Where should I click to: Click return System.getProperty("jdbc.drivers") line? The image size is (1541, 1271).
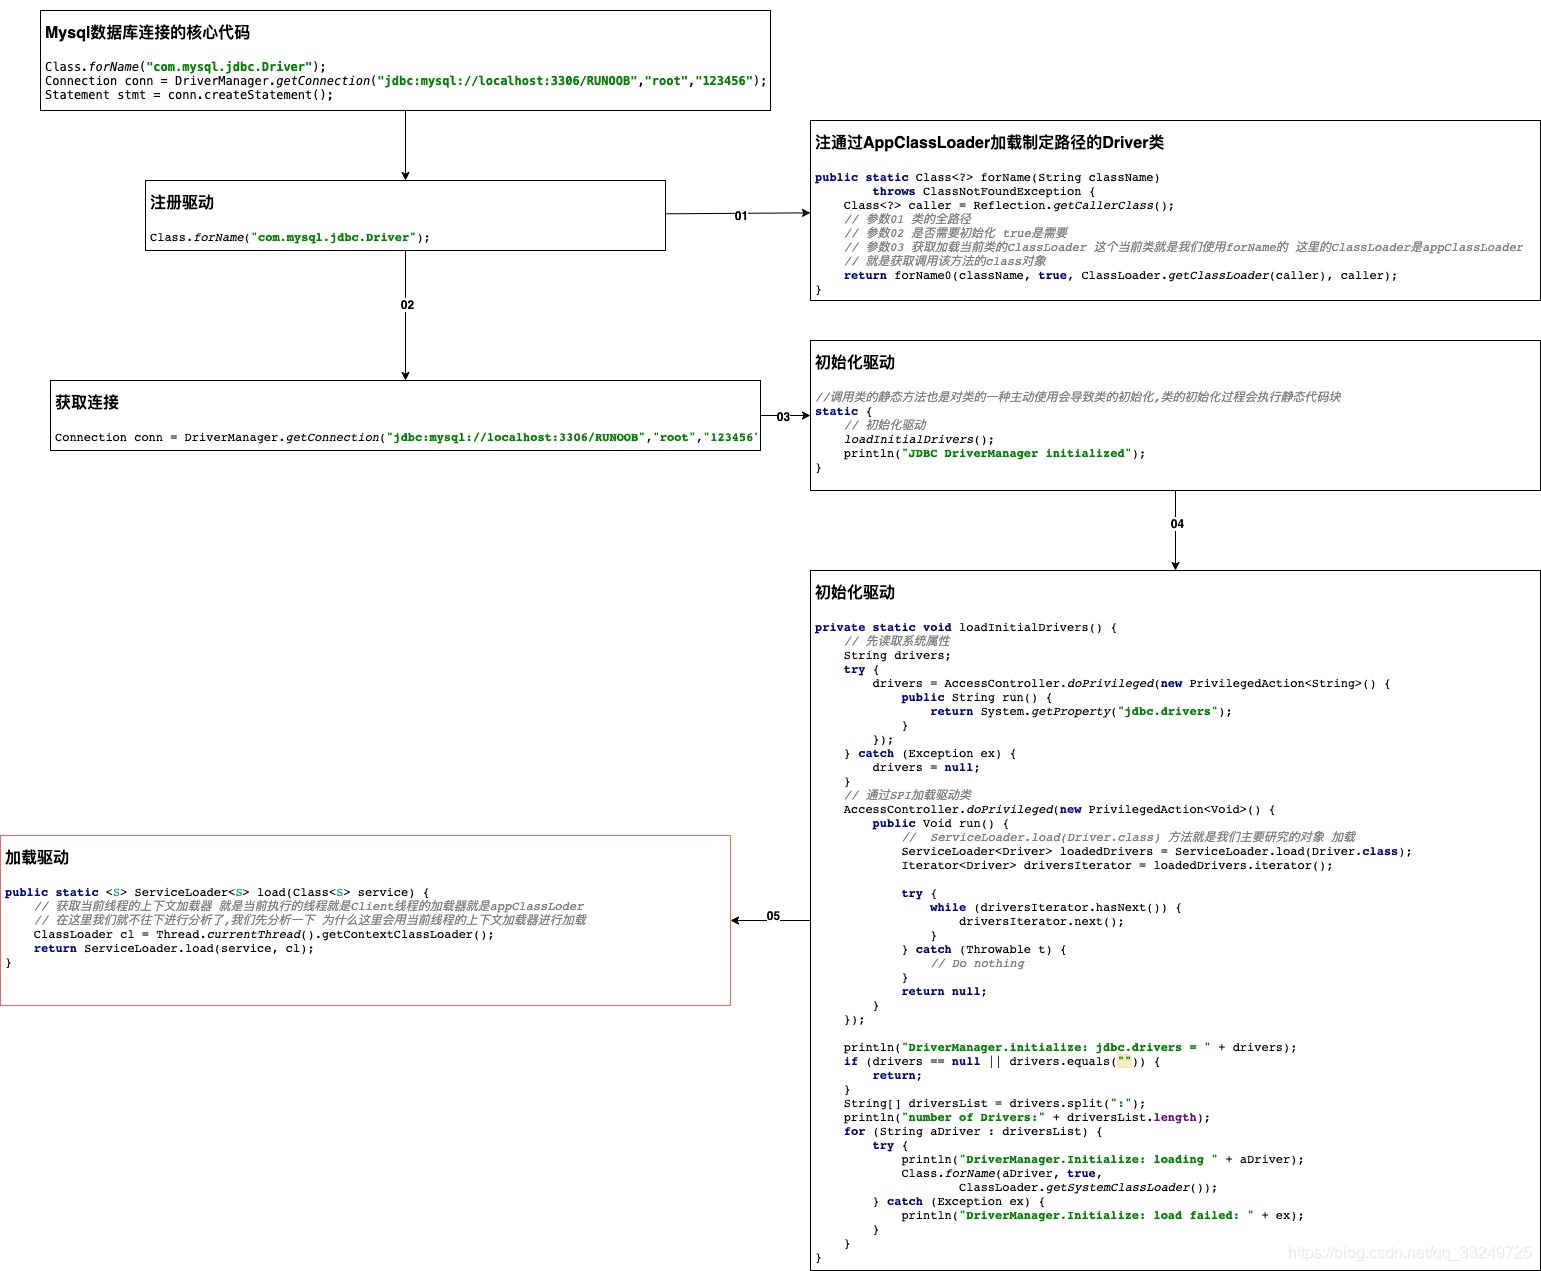tap(1081, 711)
